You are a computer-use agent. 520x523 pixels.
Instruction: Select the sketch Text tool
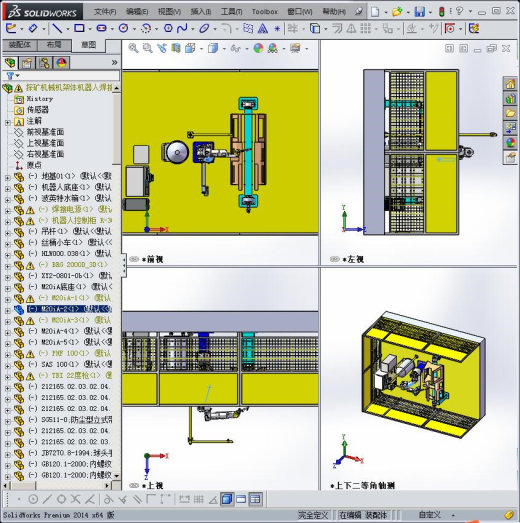pos(263,29)
